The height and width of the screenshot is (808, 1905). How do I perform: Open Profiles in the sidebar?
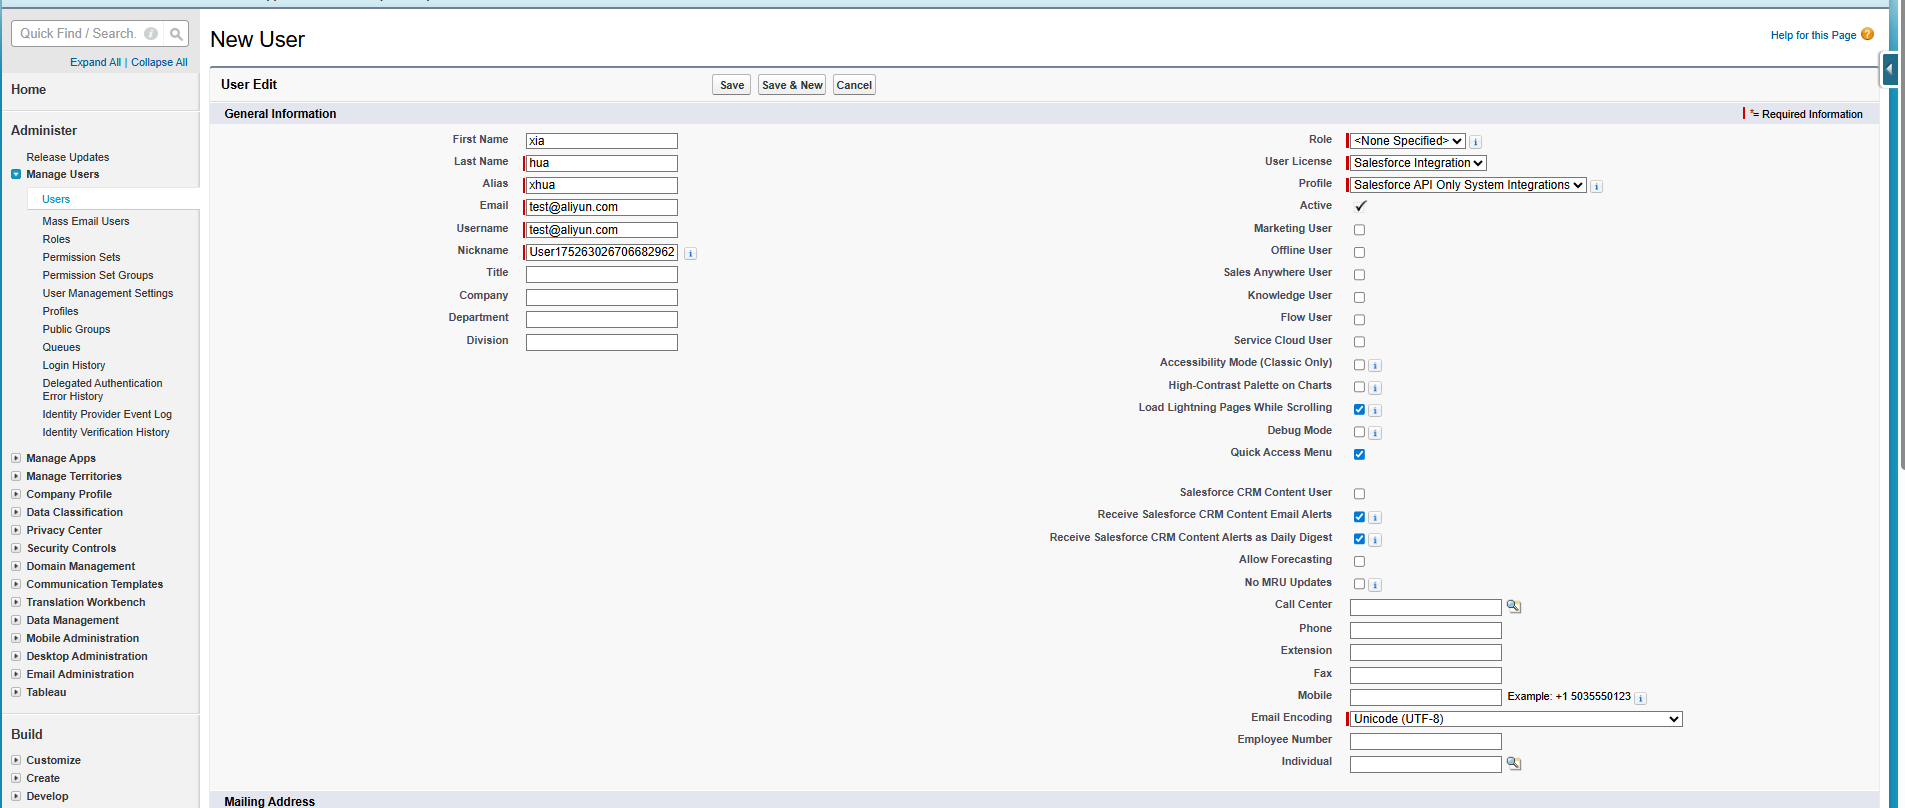(60, 311)
